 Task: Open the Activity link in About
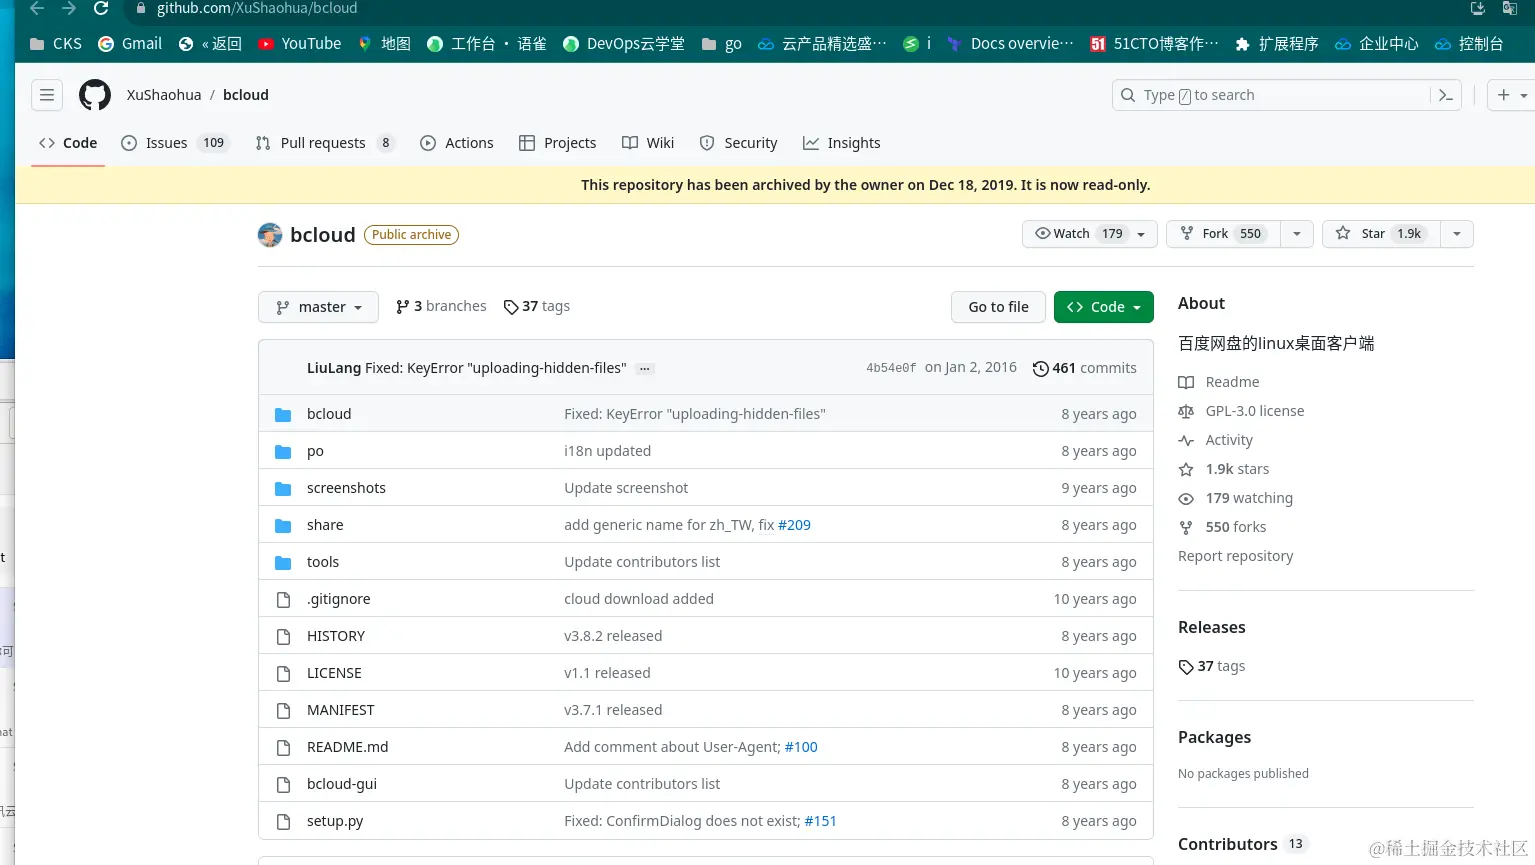point(1215,440)
